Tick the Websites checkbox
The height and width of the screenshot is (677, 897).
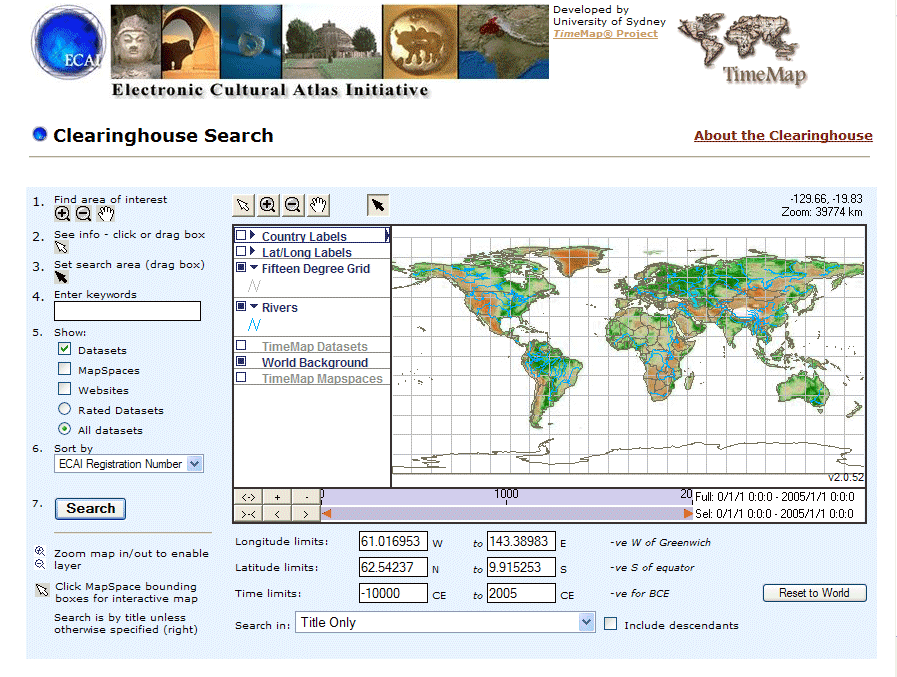65,389
